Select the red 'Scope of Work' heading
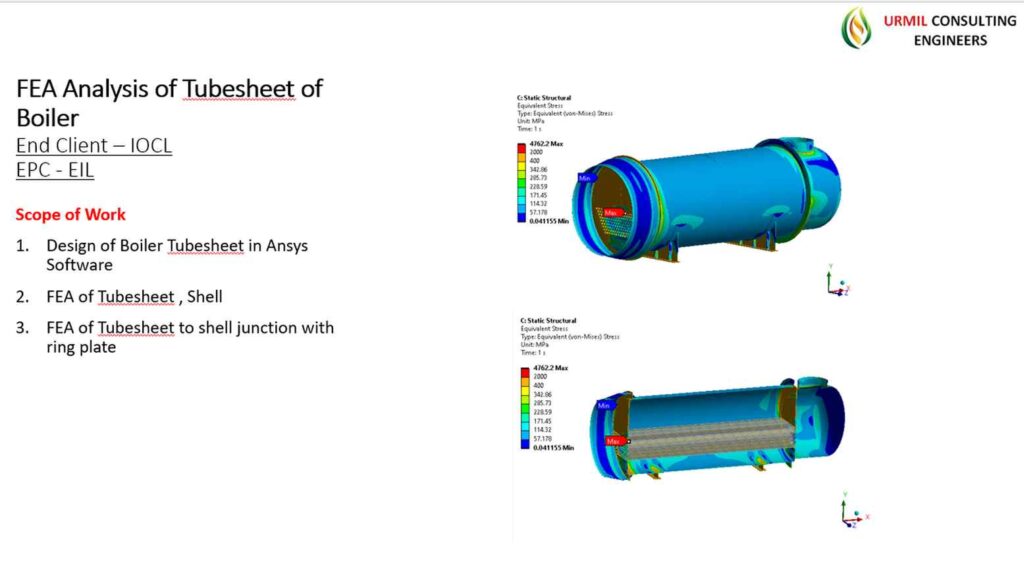Image resolution: width=1024 pixels, height=566 pixels. point(71,214)
